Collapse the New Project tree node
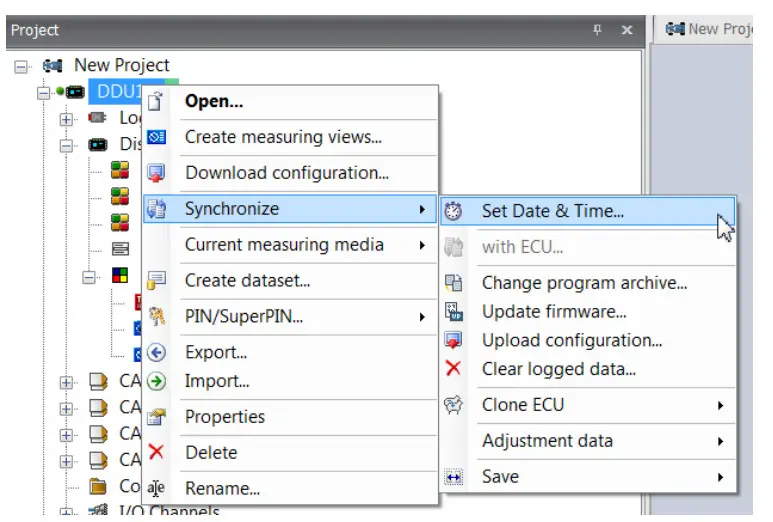773x522 pixels. [x=22, y=66]
